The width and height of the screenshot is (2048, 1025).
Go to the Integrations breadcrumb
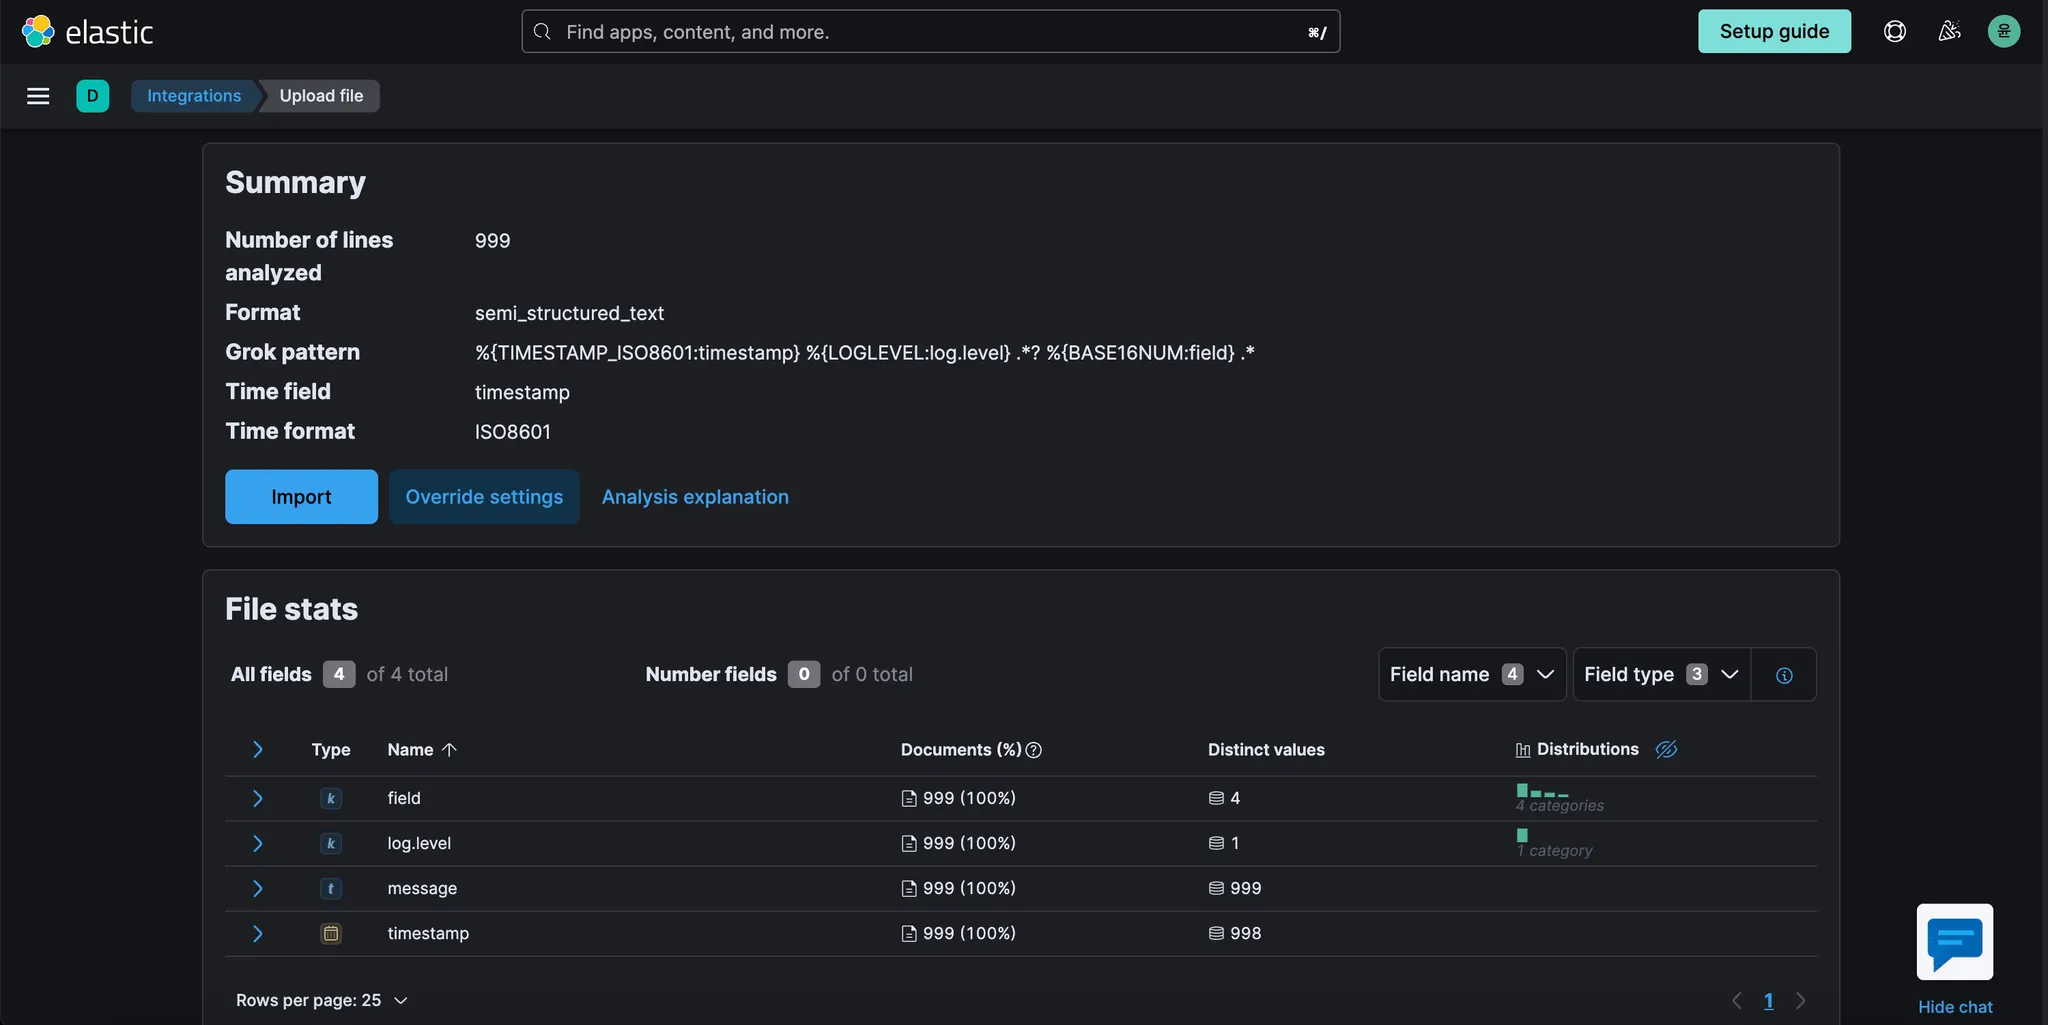click(x=194, y=96)
